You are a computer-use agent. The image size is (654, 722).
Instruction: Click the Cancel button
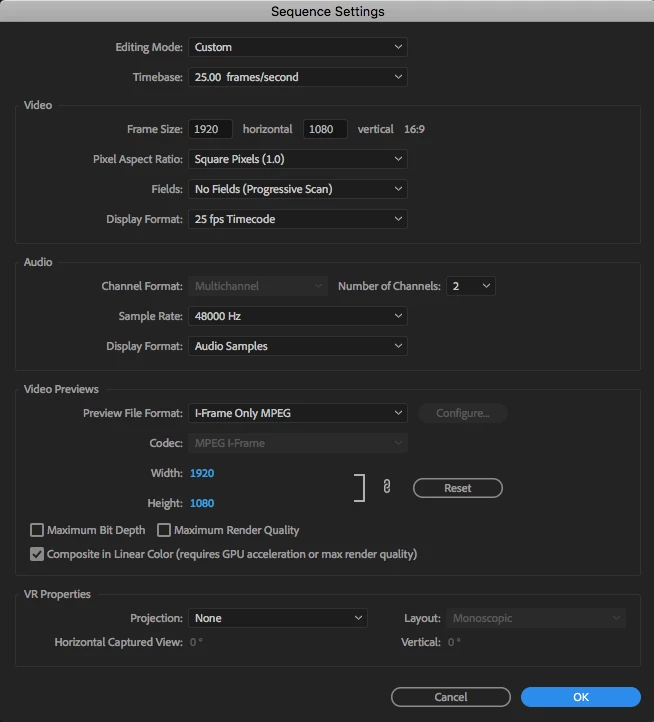(451, 697)
